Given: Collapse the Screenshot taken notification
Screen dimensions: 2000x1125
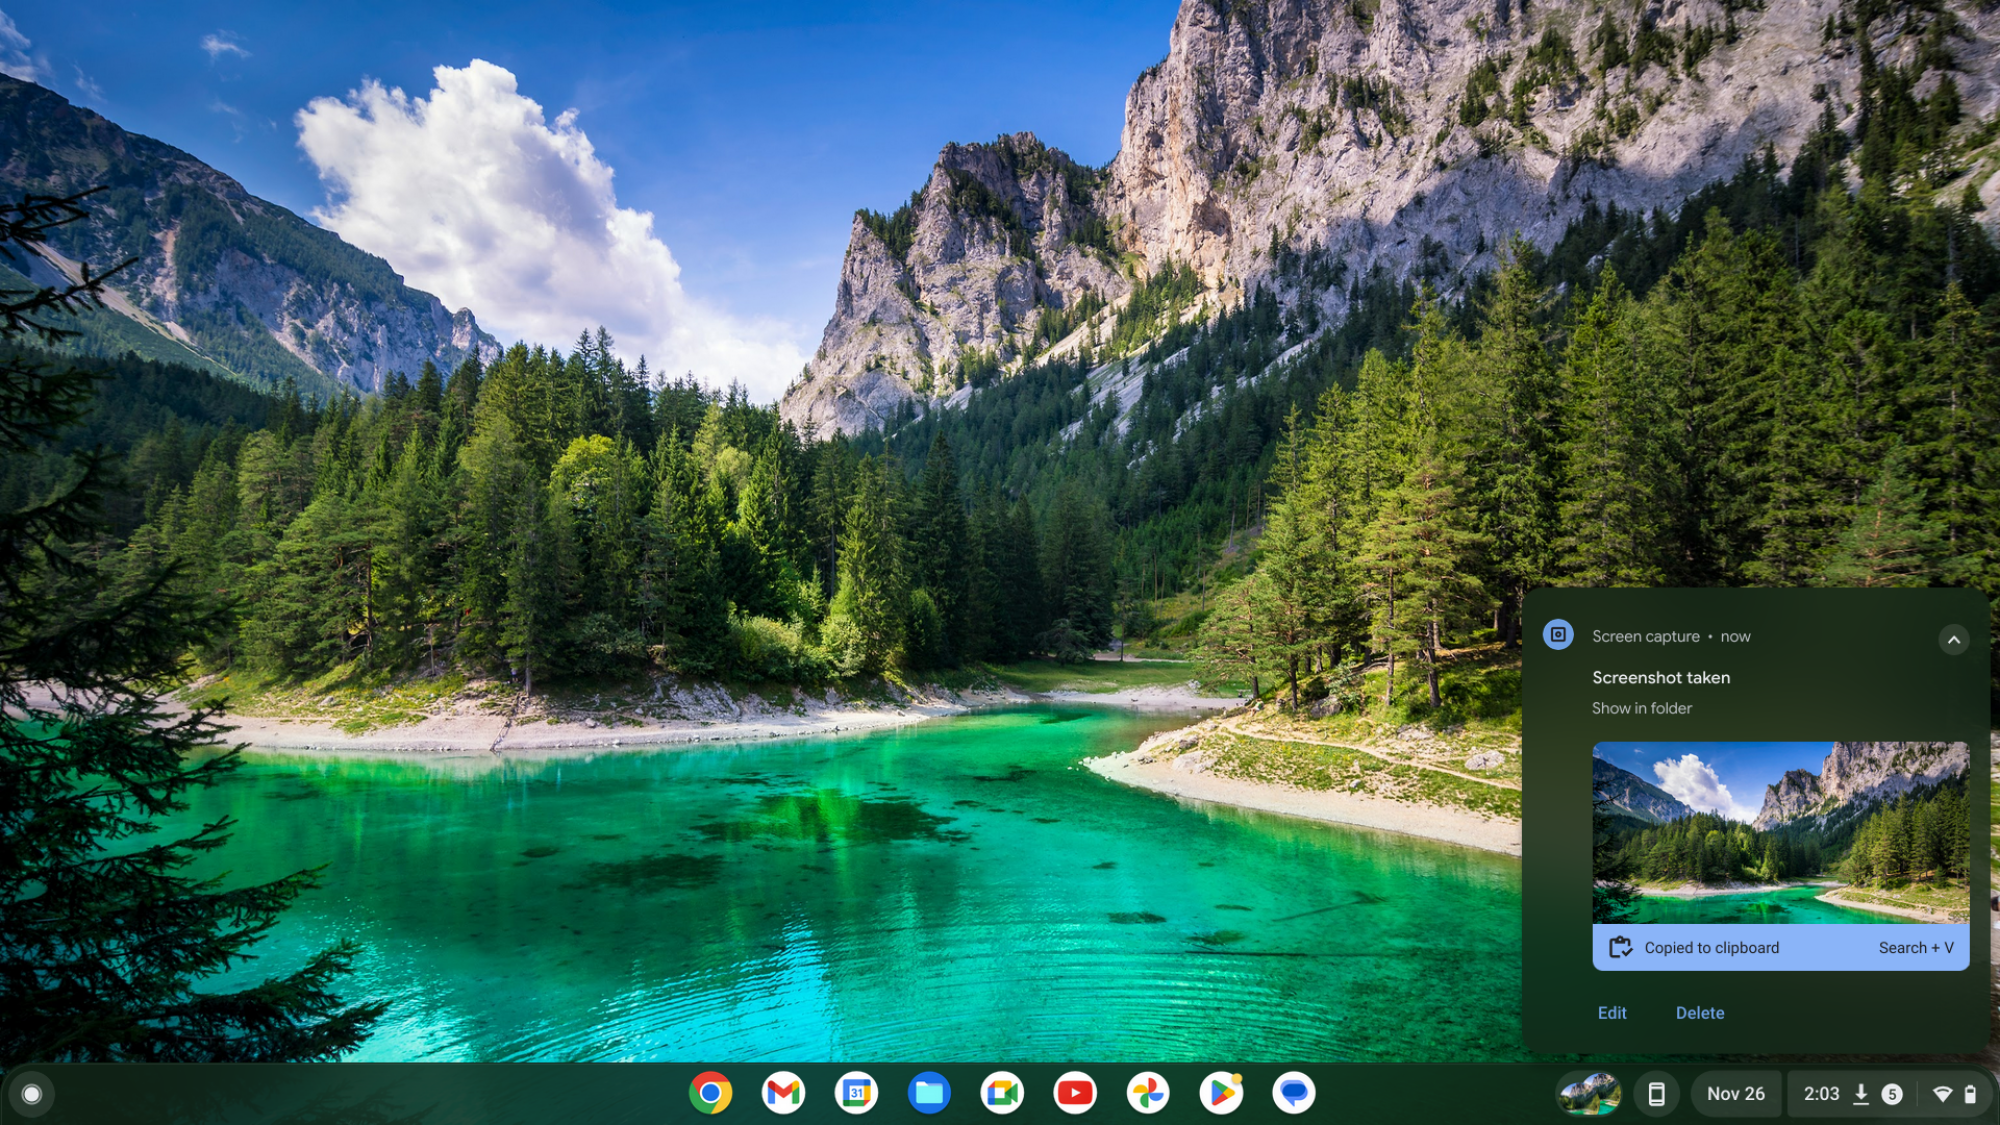Looking at the screenshot, I should click(1953, 640).
